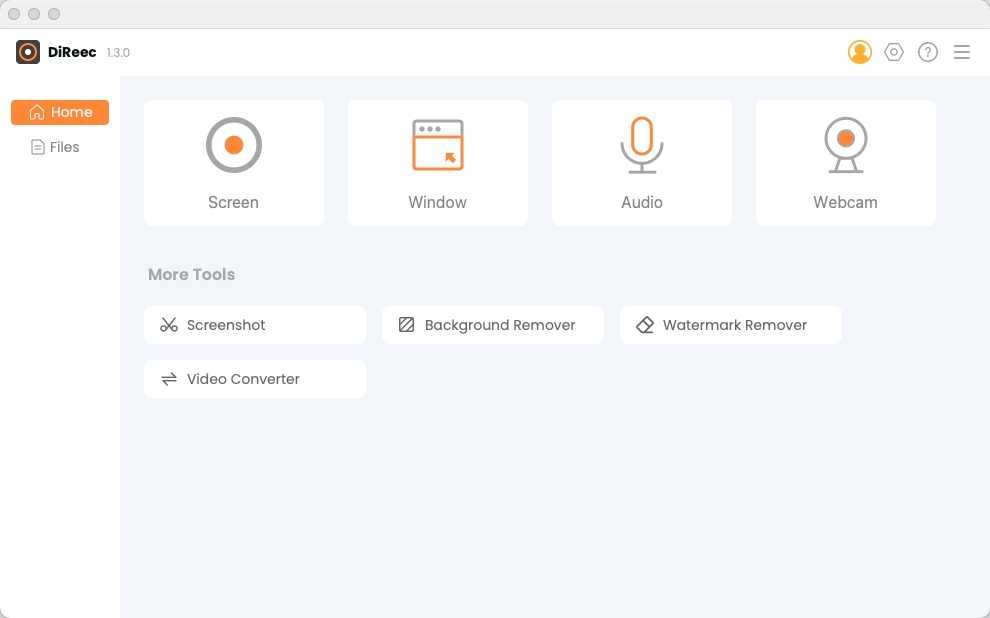The image size is (990, 618).
Task: Click the scissors icon beside Screenshot
Action: point(169,325)
